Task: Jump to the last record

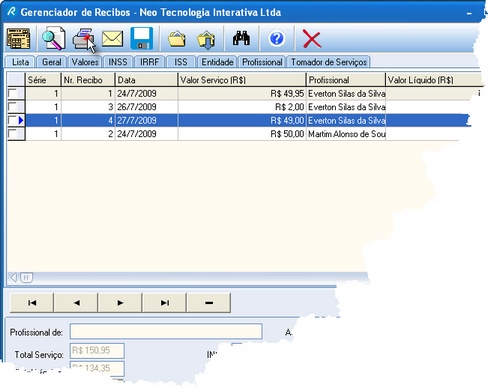Action: coord(165,303)
